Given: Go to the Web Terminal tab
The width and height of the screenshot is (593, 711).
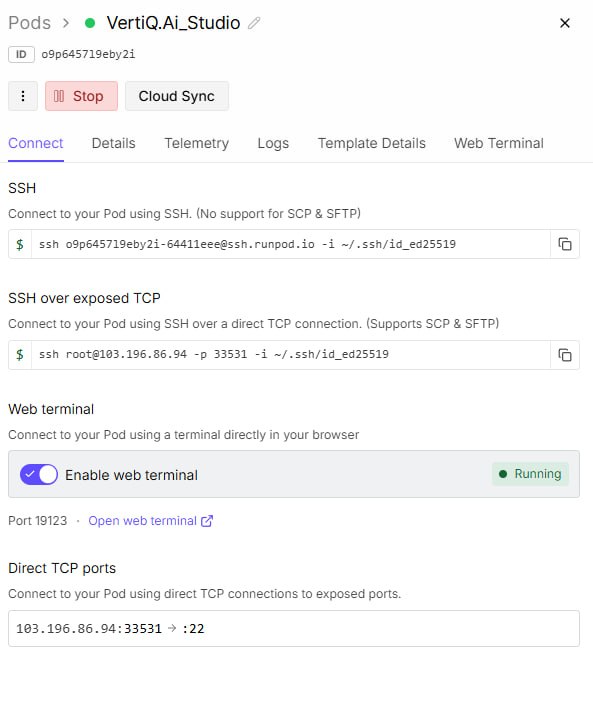Looking at the screenshot, I should click(499, 143).
